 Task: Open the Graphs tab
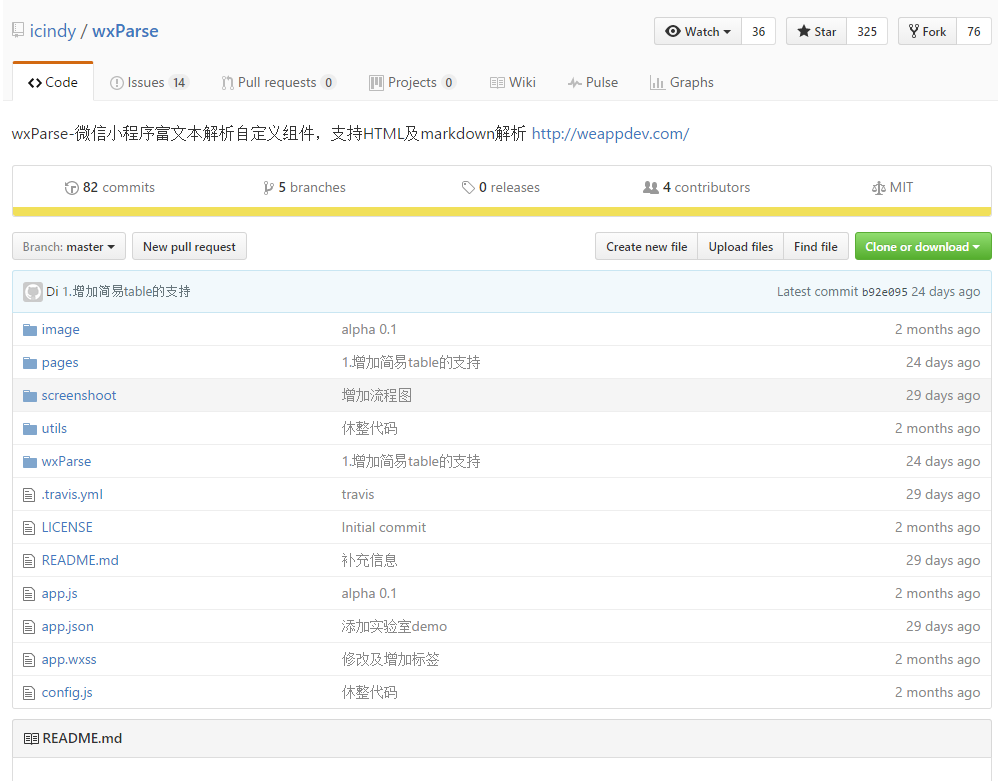pyautogui.click(x=682, y=82)
